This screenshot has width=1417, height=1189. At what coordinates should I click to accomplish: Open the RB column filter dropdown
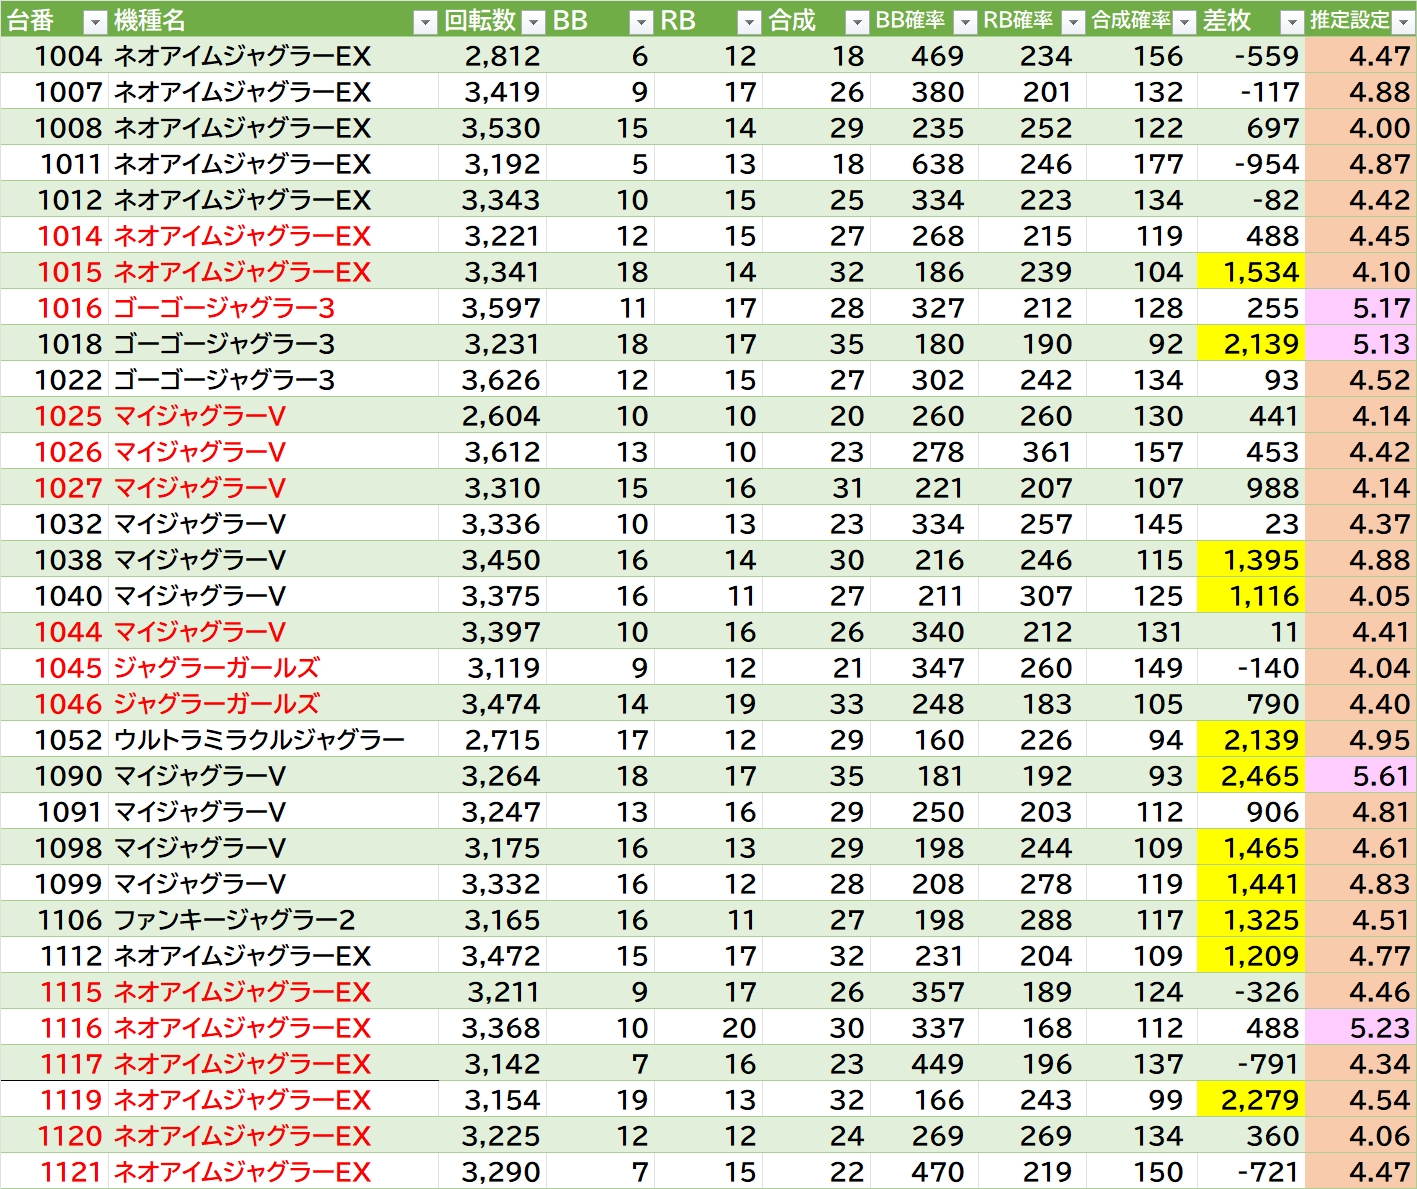click(749, 22)
